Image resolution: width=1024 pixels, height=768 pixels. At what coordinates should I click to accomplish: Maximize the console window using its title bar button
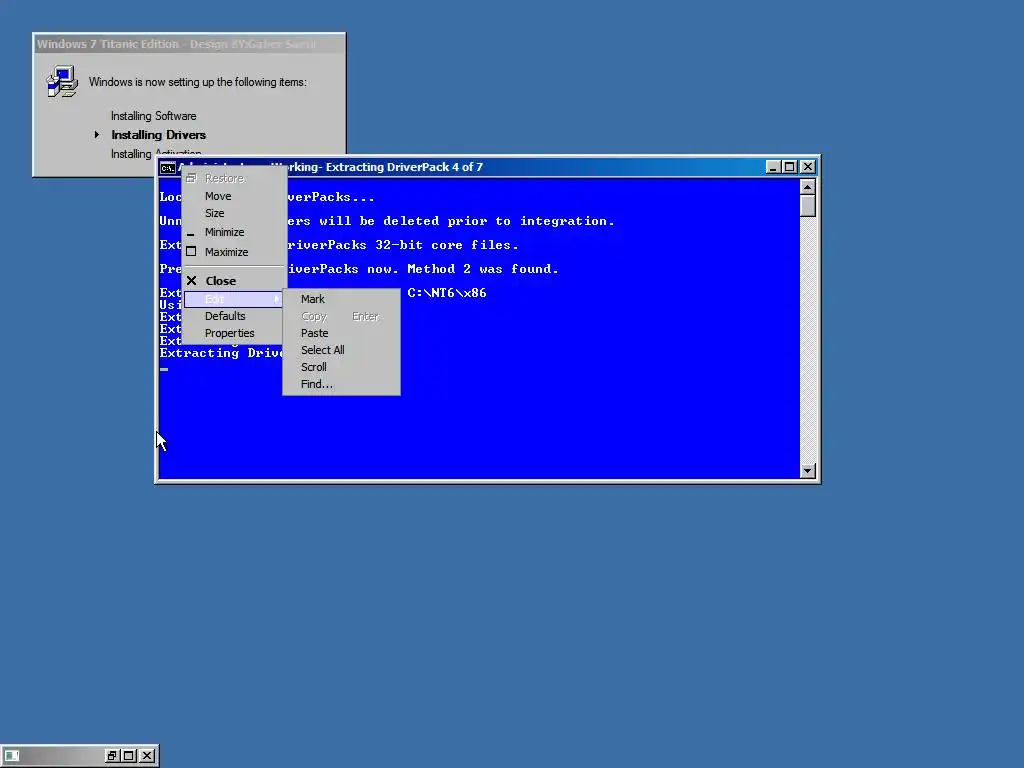point(790,167)
